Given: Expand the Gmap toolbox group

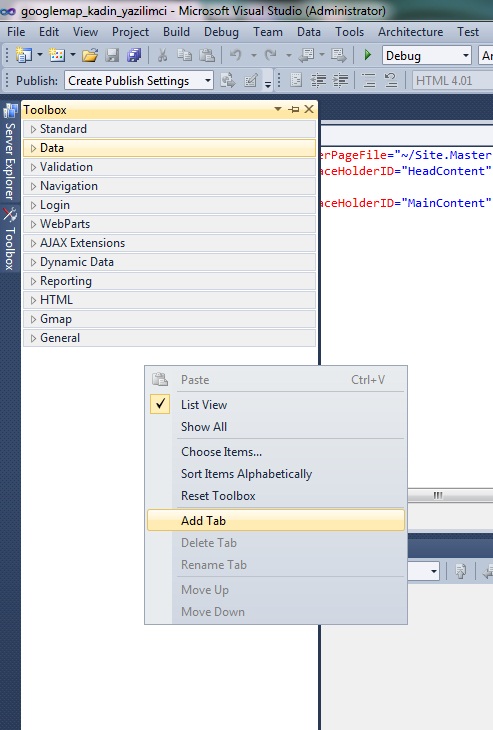Looking at the screenshot, I should pos(33,319).
